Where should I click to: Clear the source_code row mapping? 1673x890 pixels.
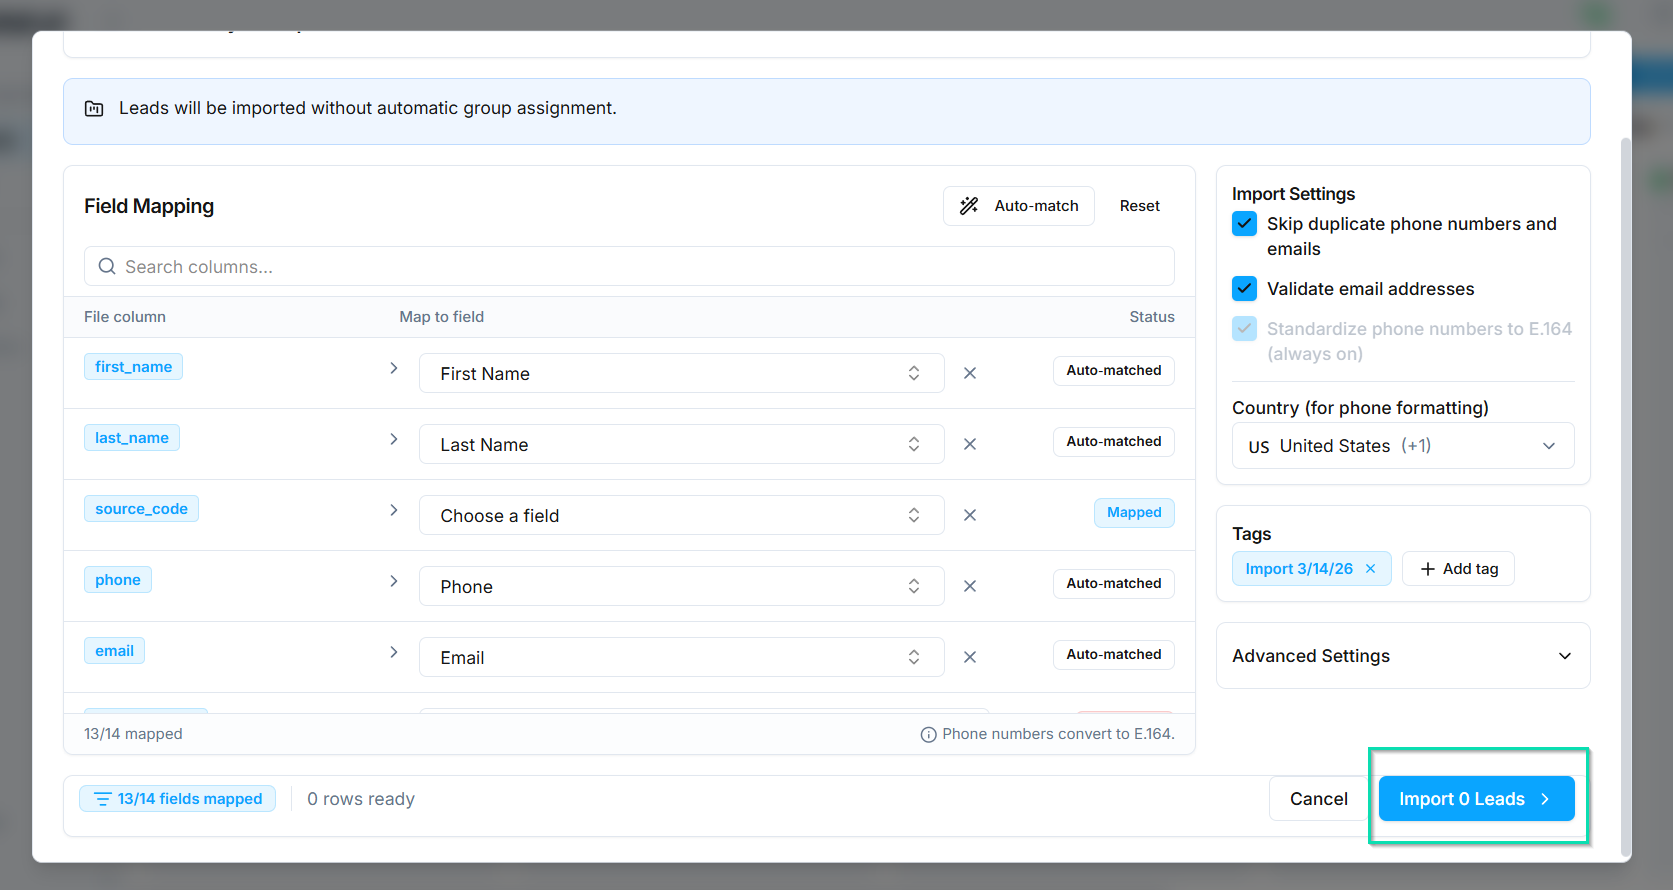click(969, 515)
